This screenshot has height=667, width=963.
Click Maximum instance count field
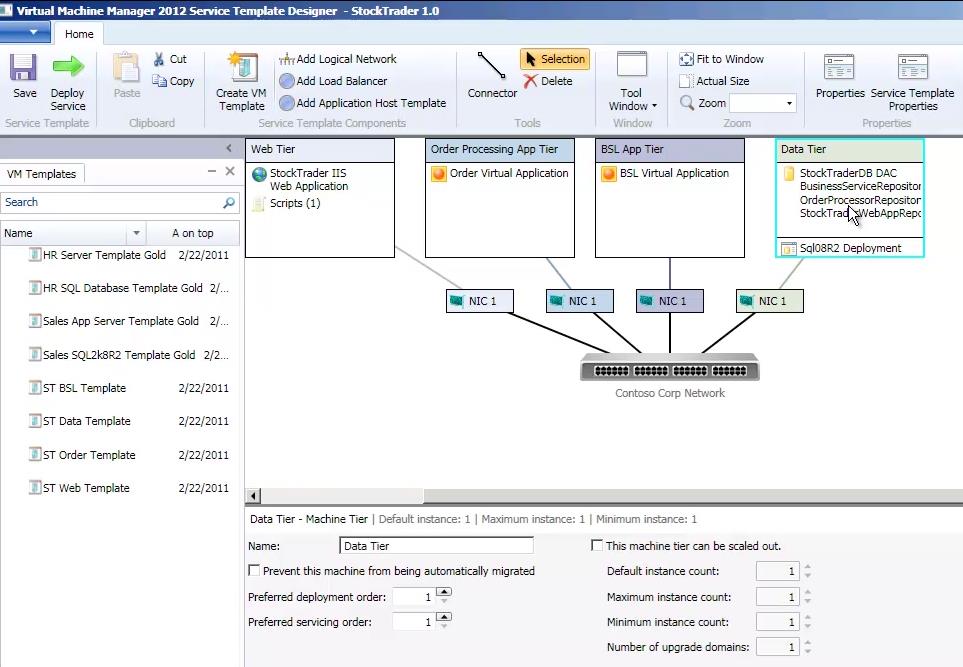tap(778, 596)
